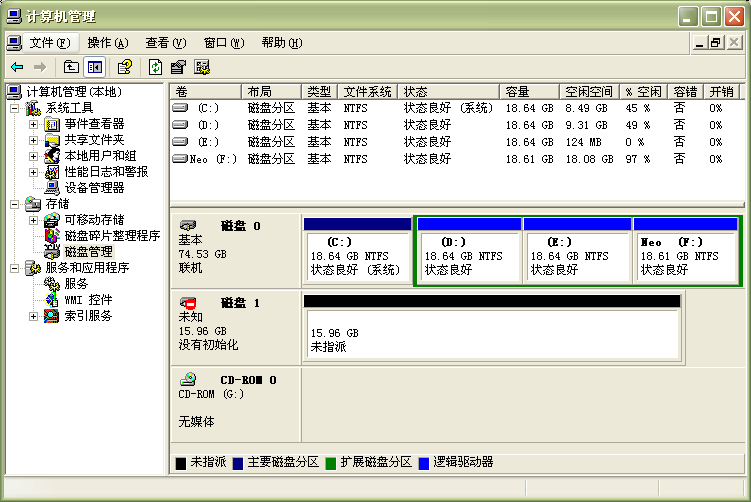
Task: Open the 操作(A) menu
Action: pos(108,43)
